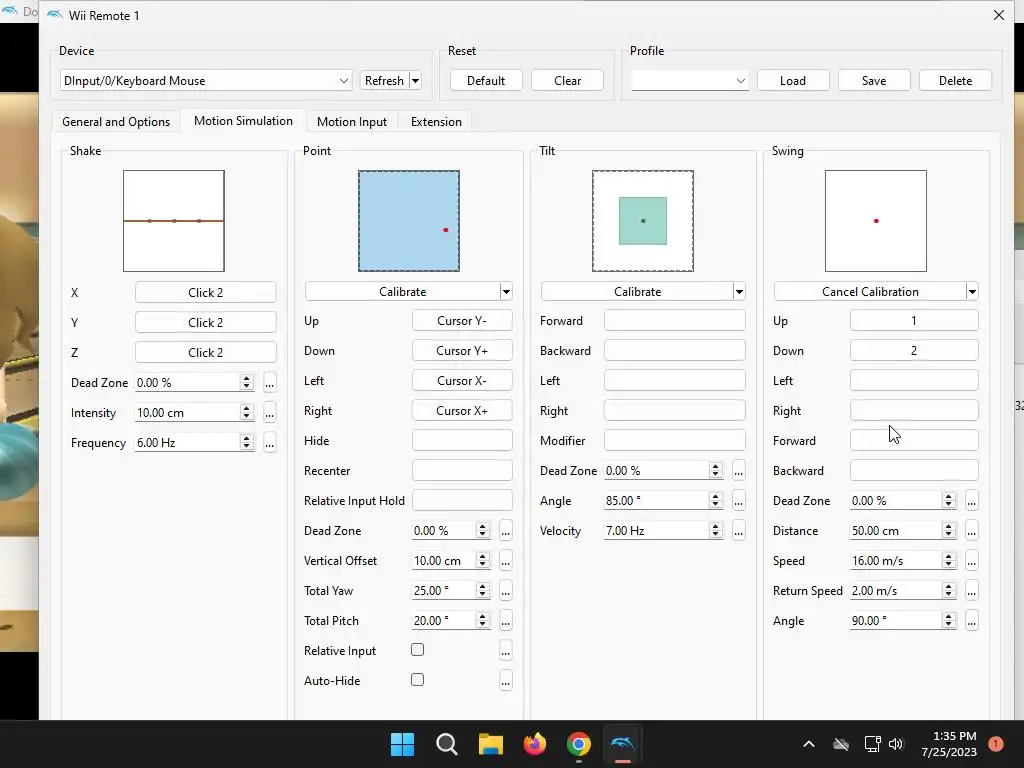Image resolution: width=1024 pixels, height=768 pixels.
Task: Enable the Auto-Hide checkbox
Action: [417, 680]
